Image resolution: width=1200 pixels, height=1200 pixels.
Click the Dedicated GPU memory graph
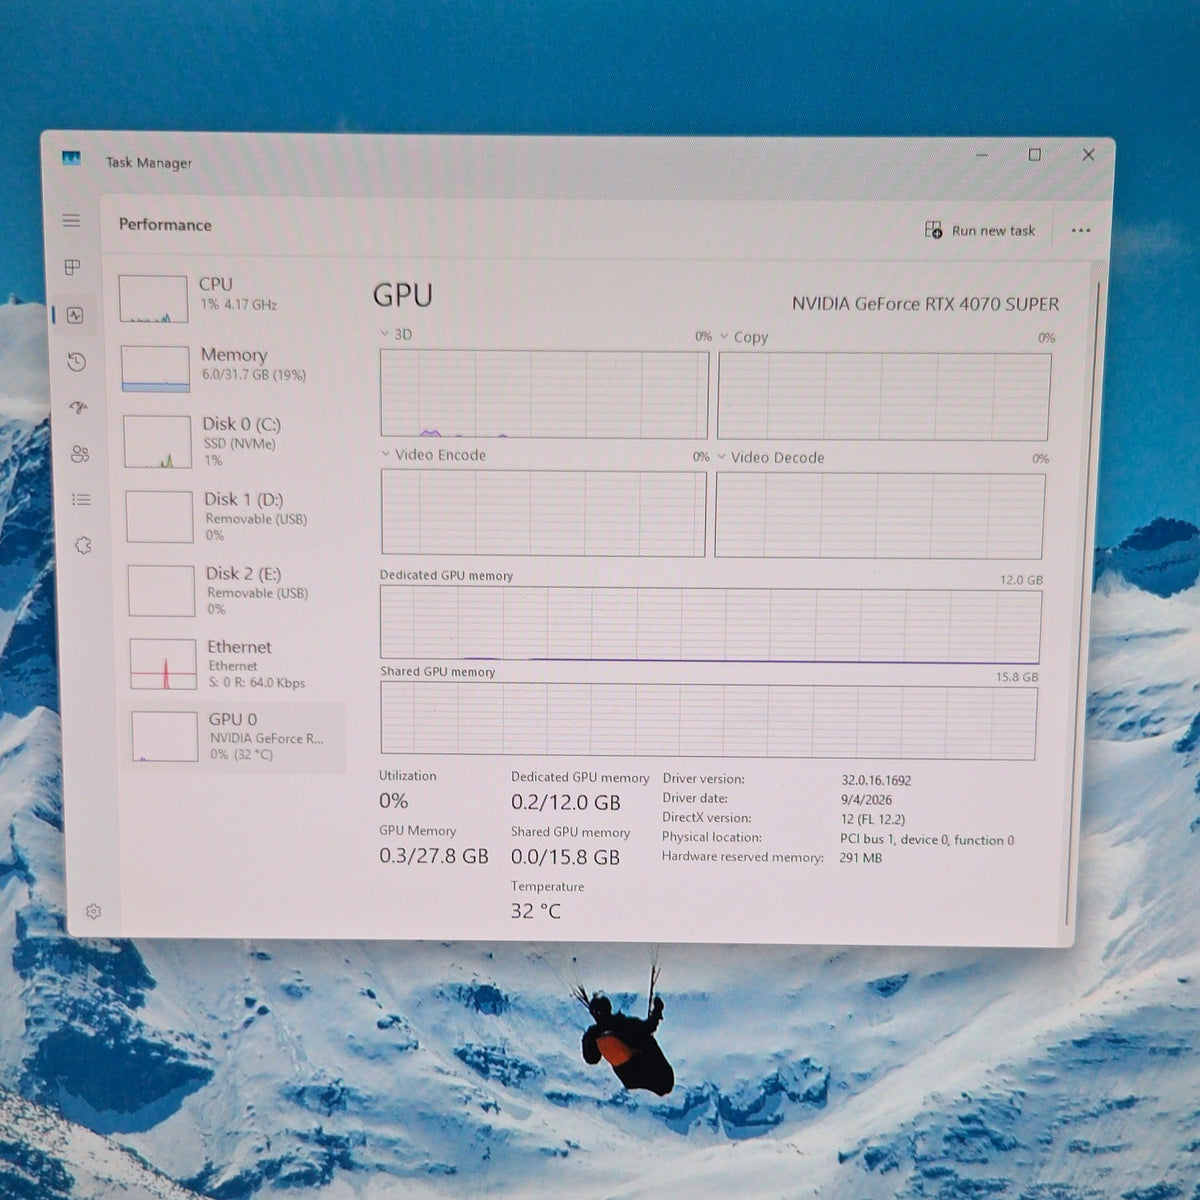point(710,625)
